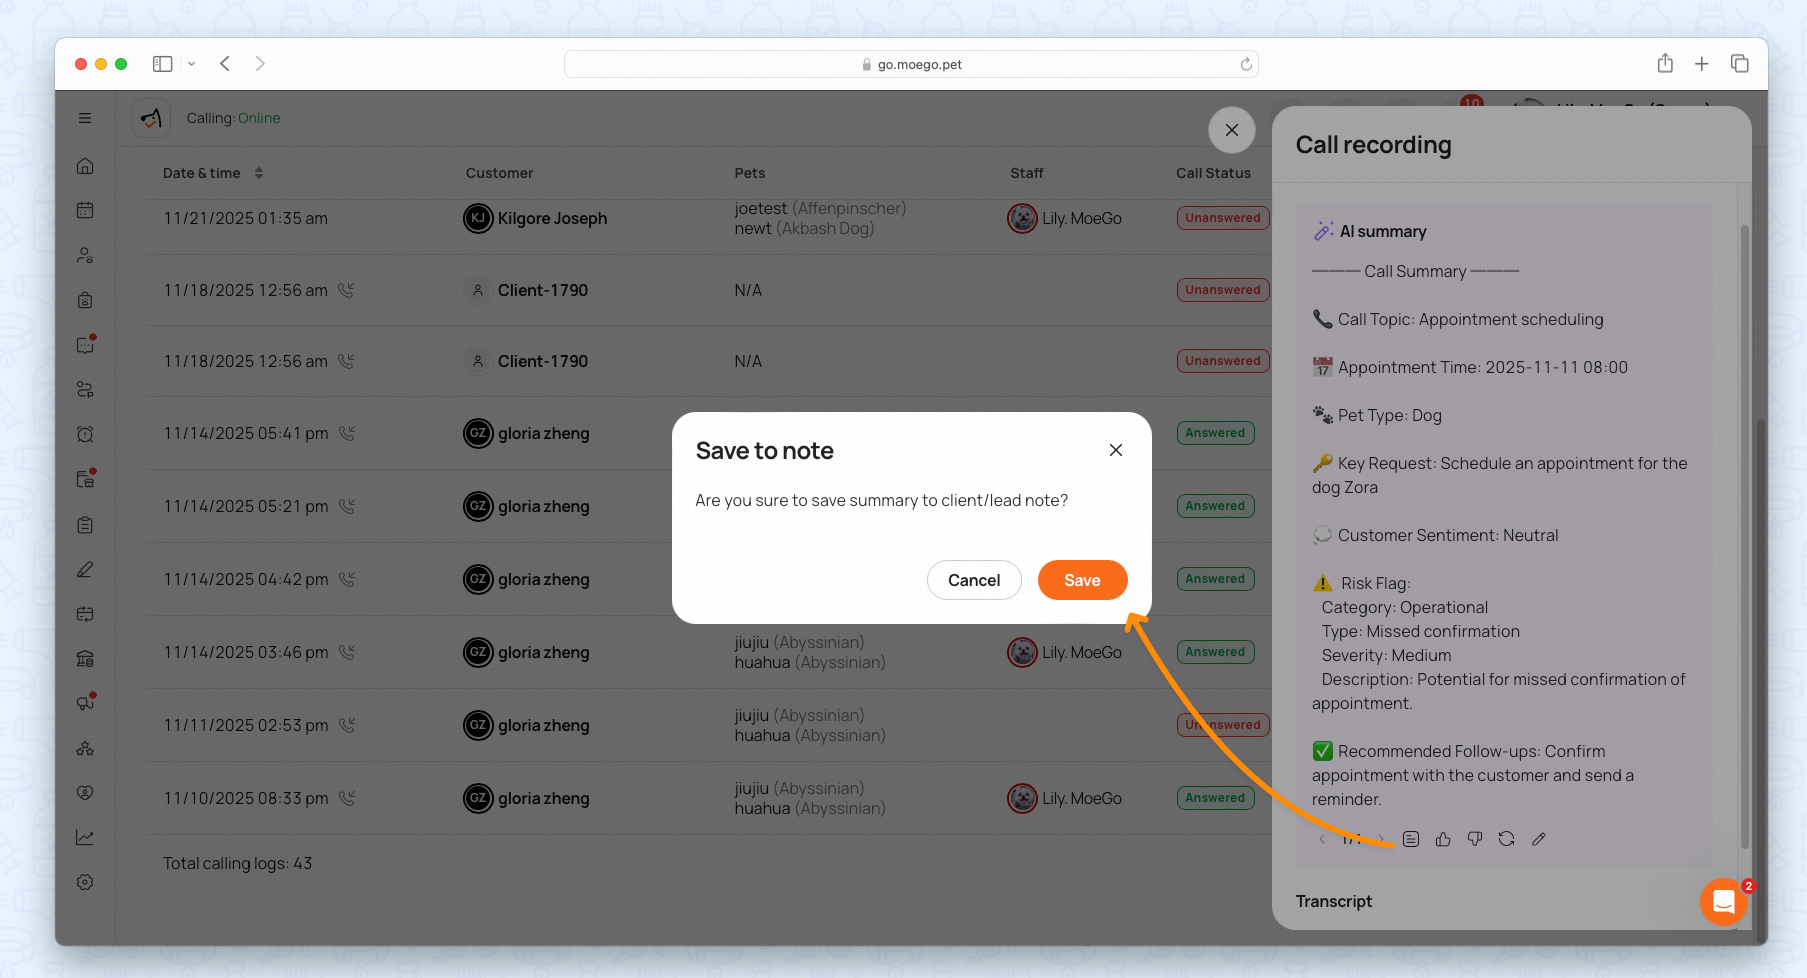
Task: Click the Unanswered badge in Kilgore Joseph's row
Action: [1223, 218]
